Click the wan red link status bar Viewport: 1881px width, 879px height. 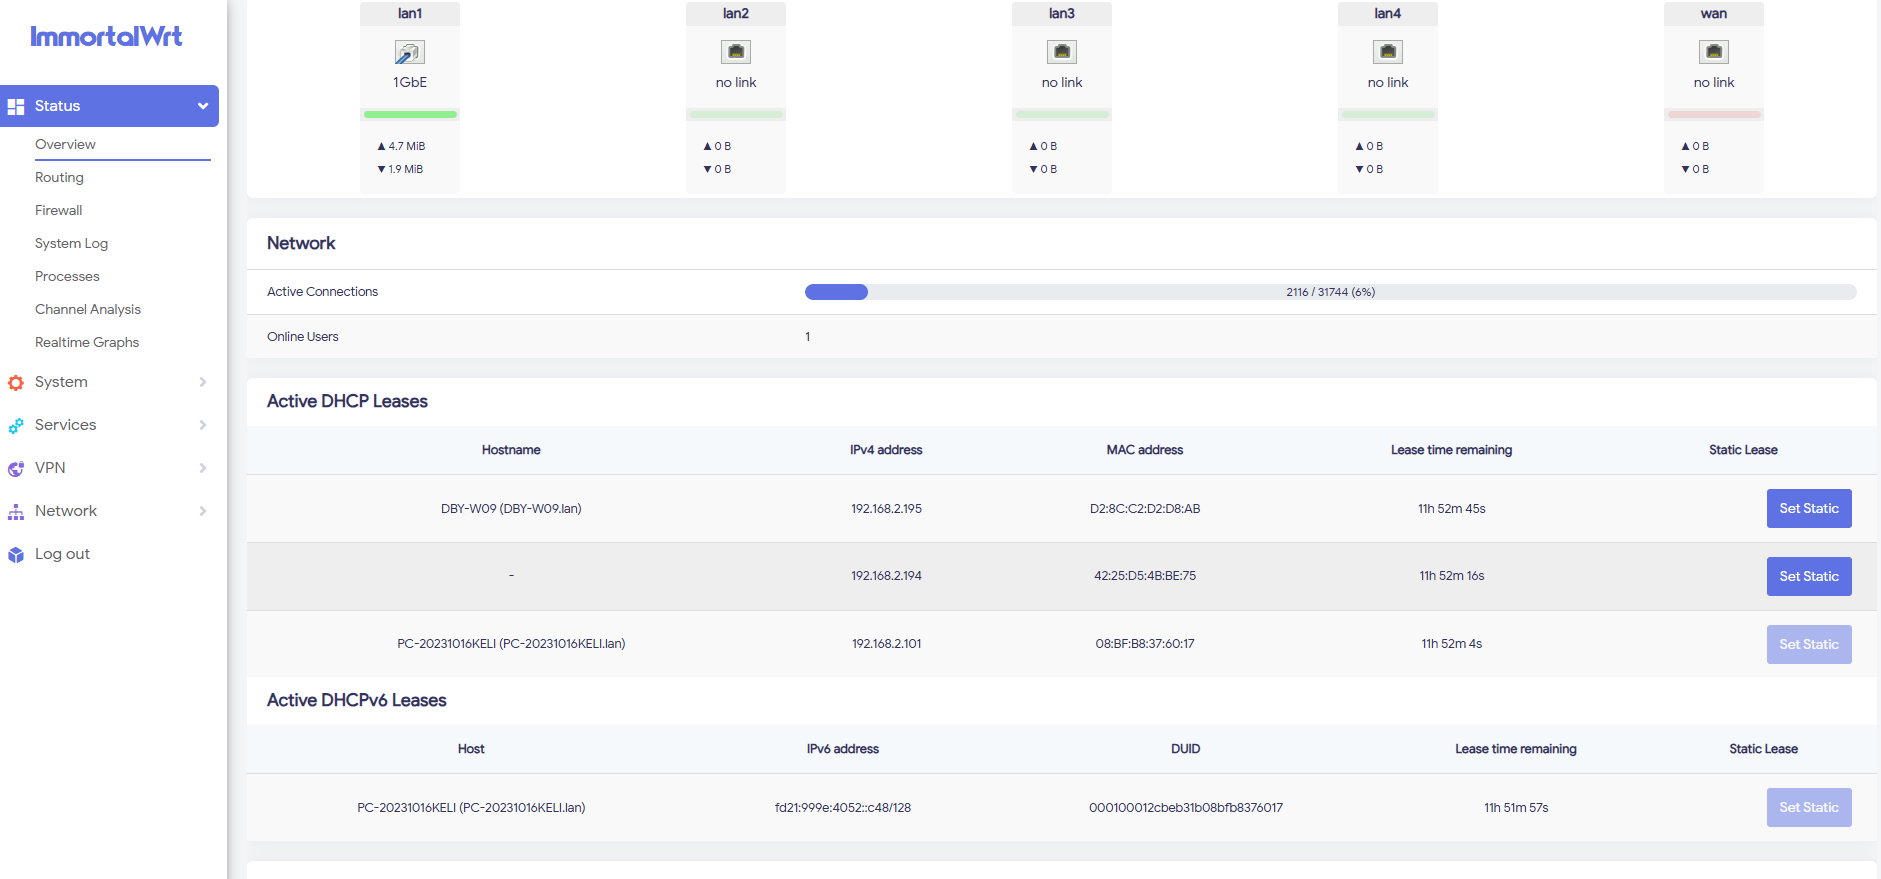1714,114
